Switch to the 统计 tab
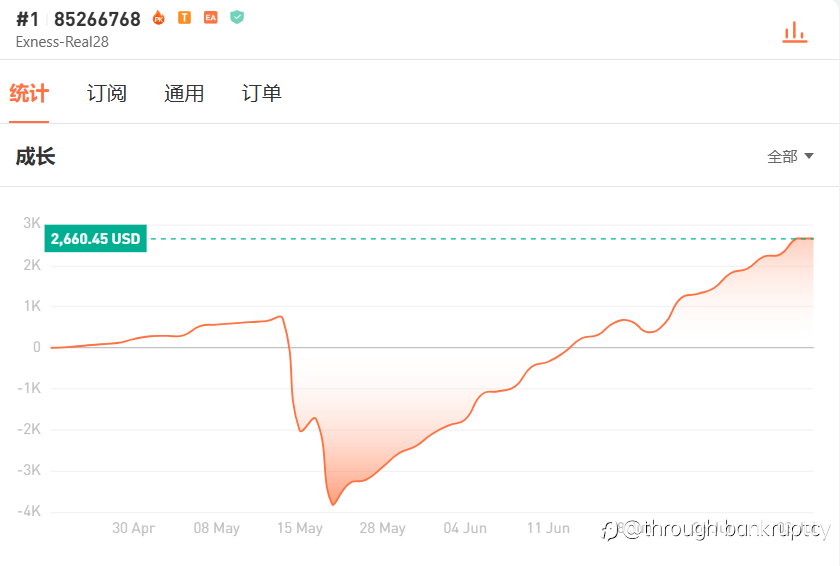Screen dimensions: 840x566 pyautogui.click(x=29, y=93)
